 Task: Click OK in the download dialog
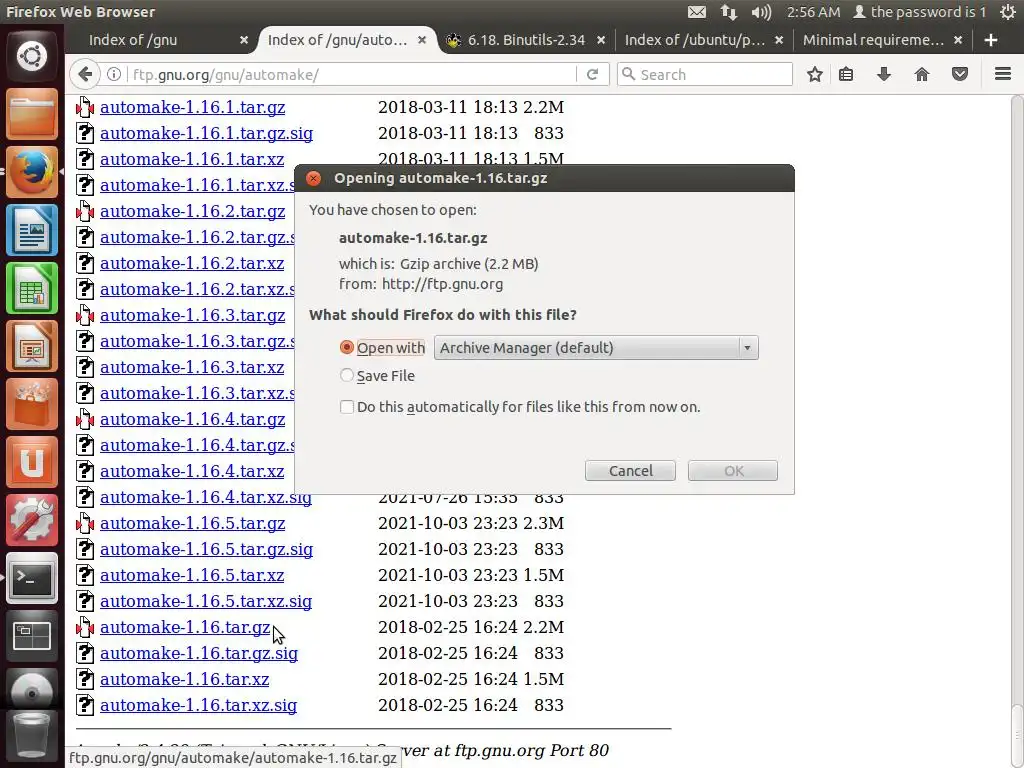coord(733,471)
